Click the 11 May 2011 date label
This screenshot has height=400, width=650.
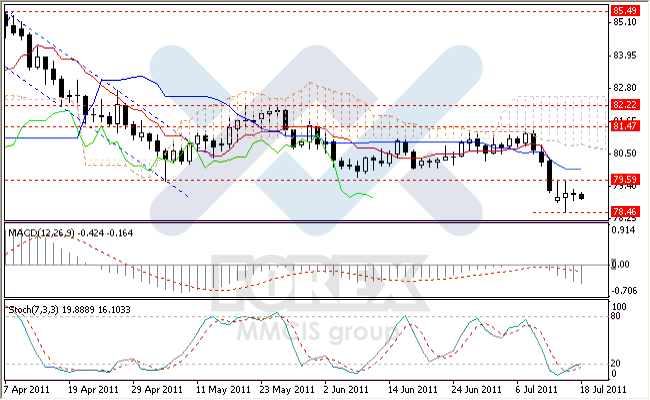point(223,390)
